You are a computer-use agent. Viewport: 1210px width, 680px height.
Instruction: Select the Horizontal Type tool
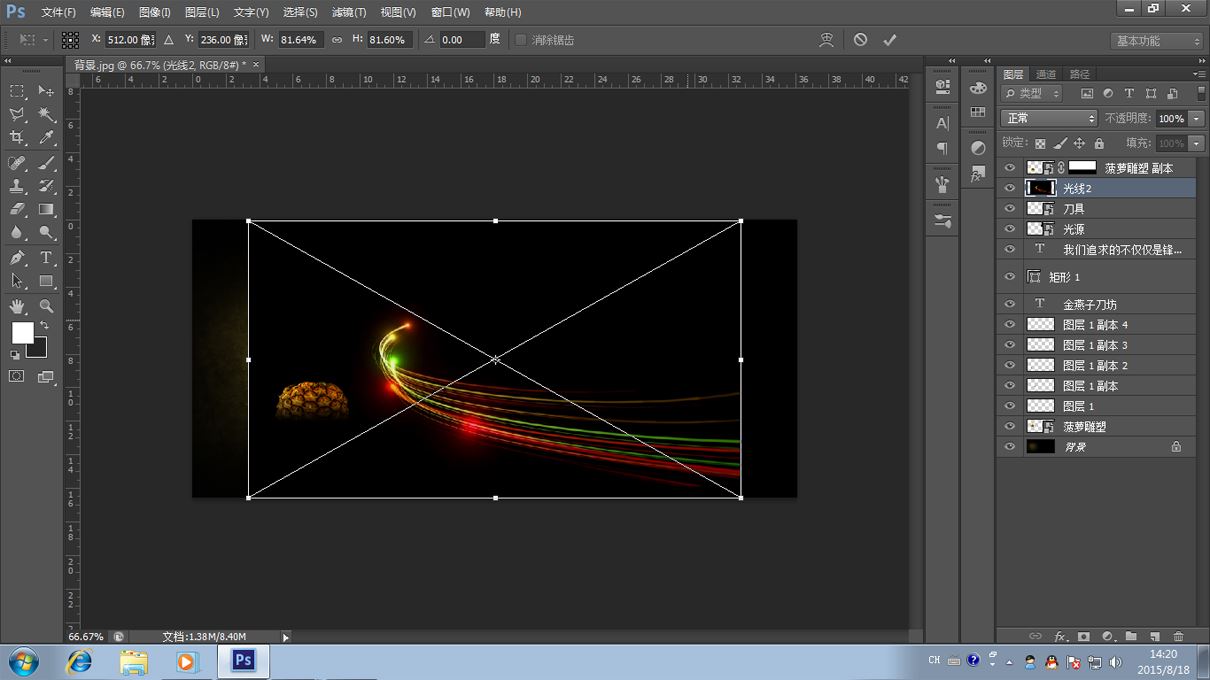coord(47,258)
